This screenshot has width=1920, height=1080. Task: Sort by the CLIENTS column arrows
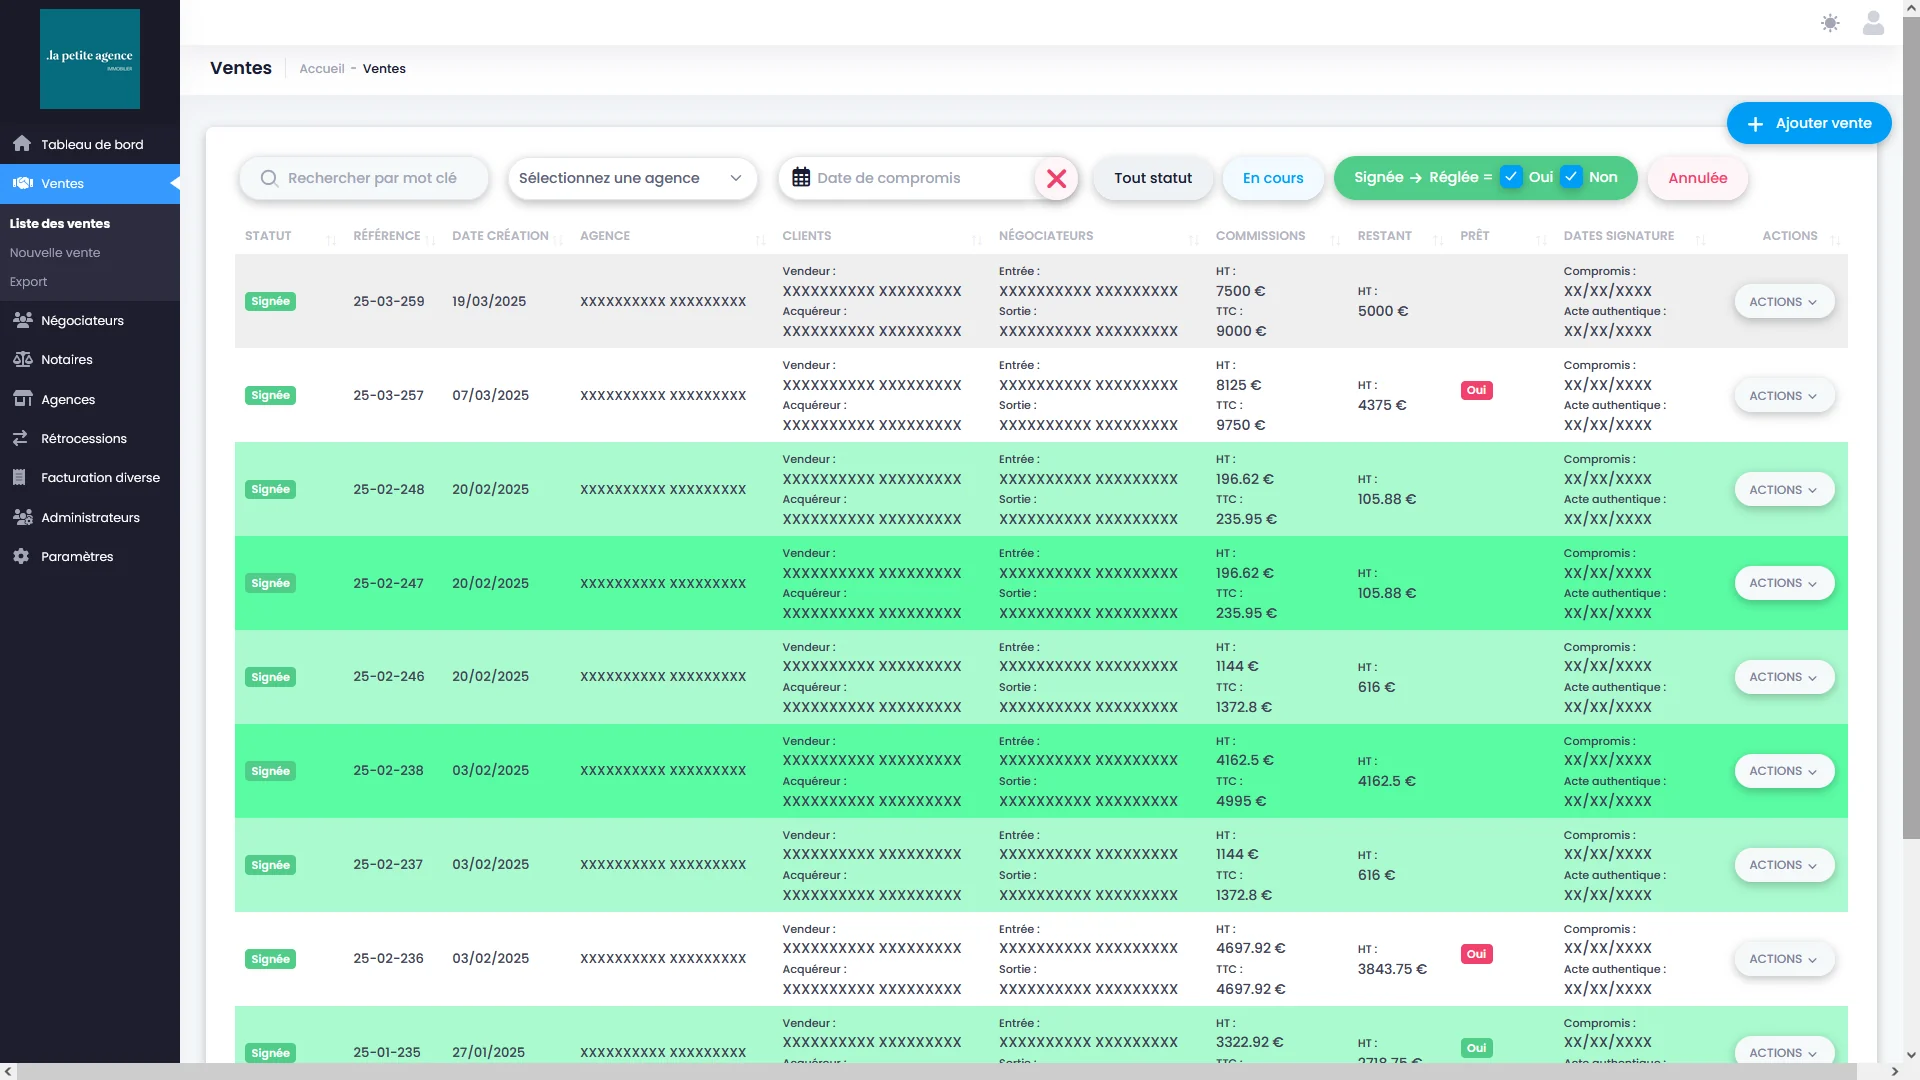coord(977,238)
